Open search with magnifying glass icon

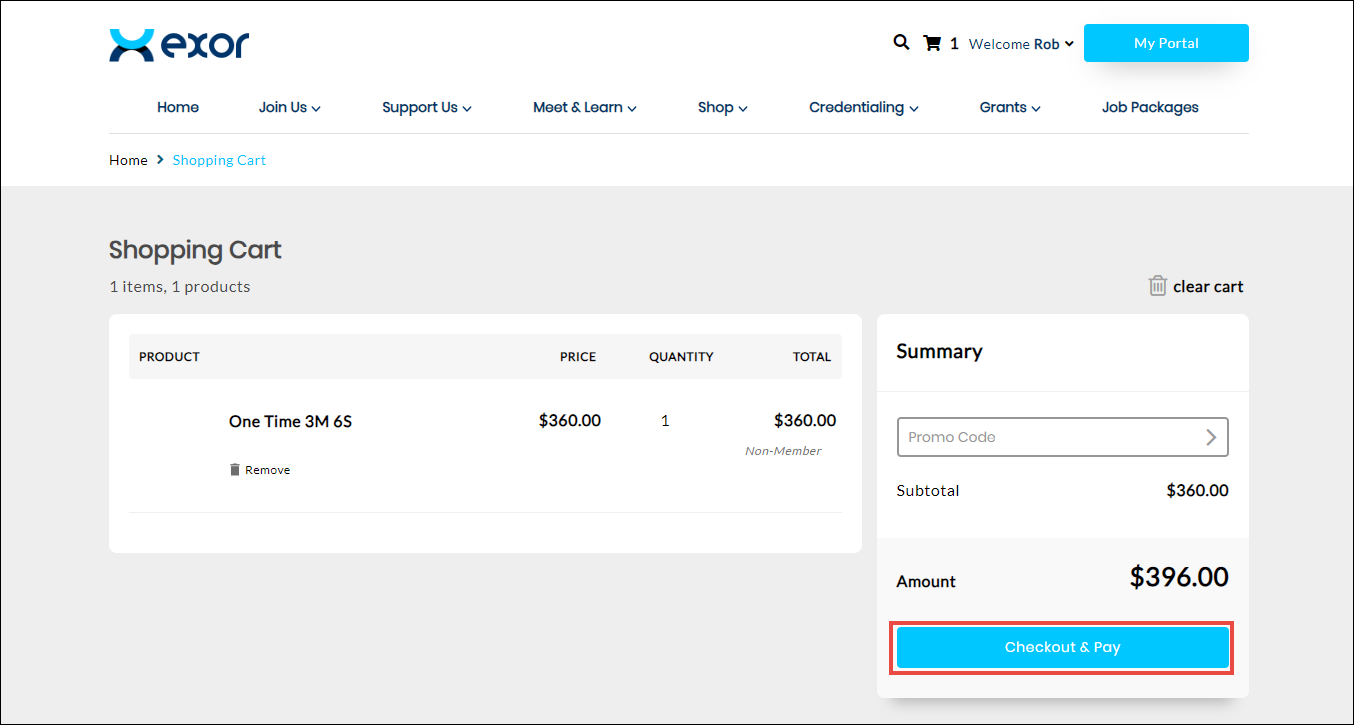click(x=901, y=43)
